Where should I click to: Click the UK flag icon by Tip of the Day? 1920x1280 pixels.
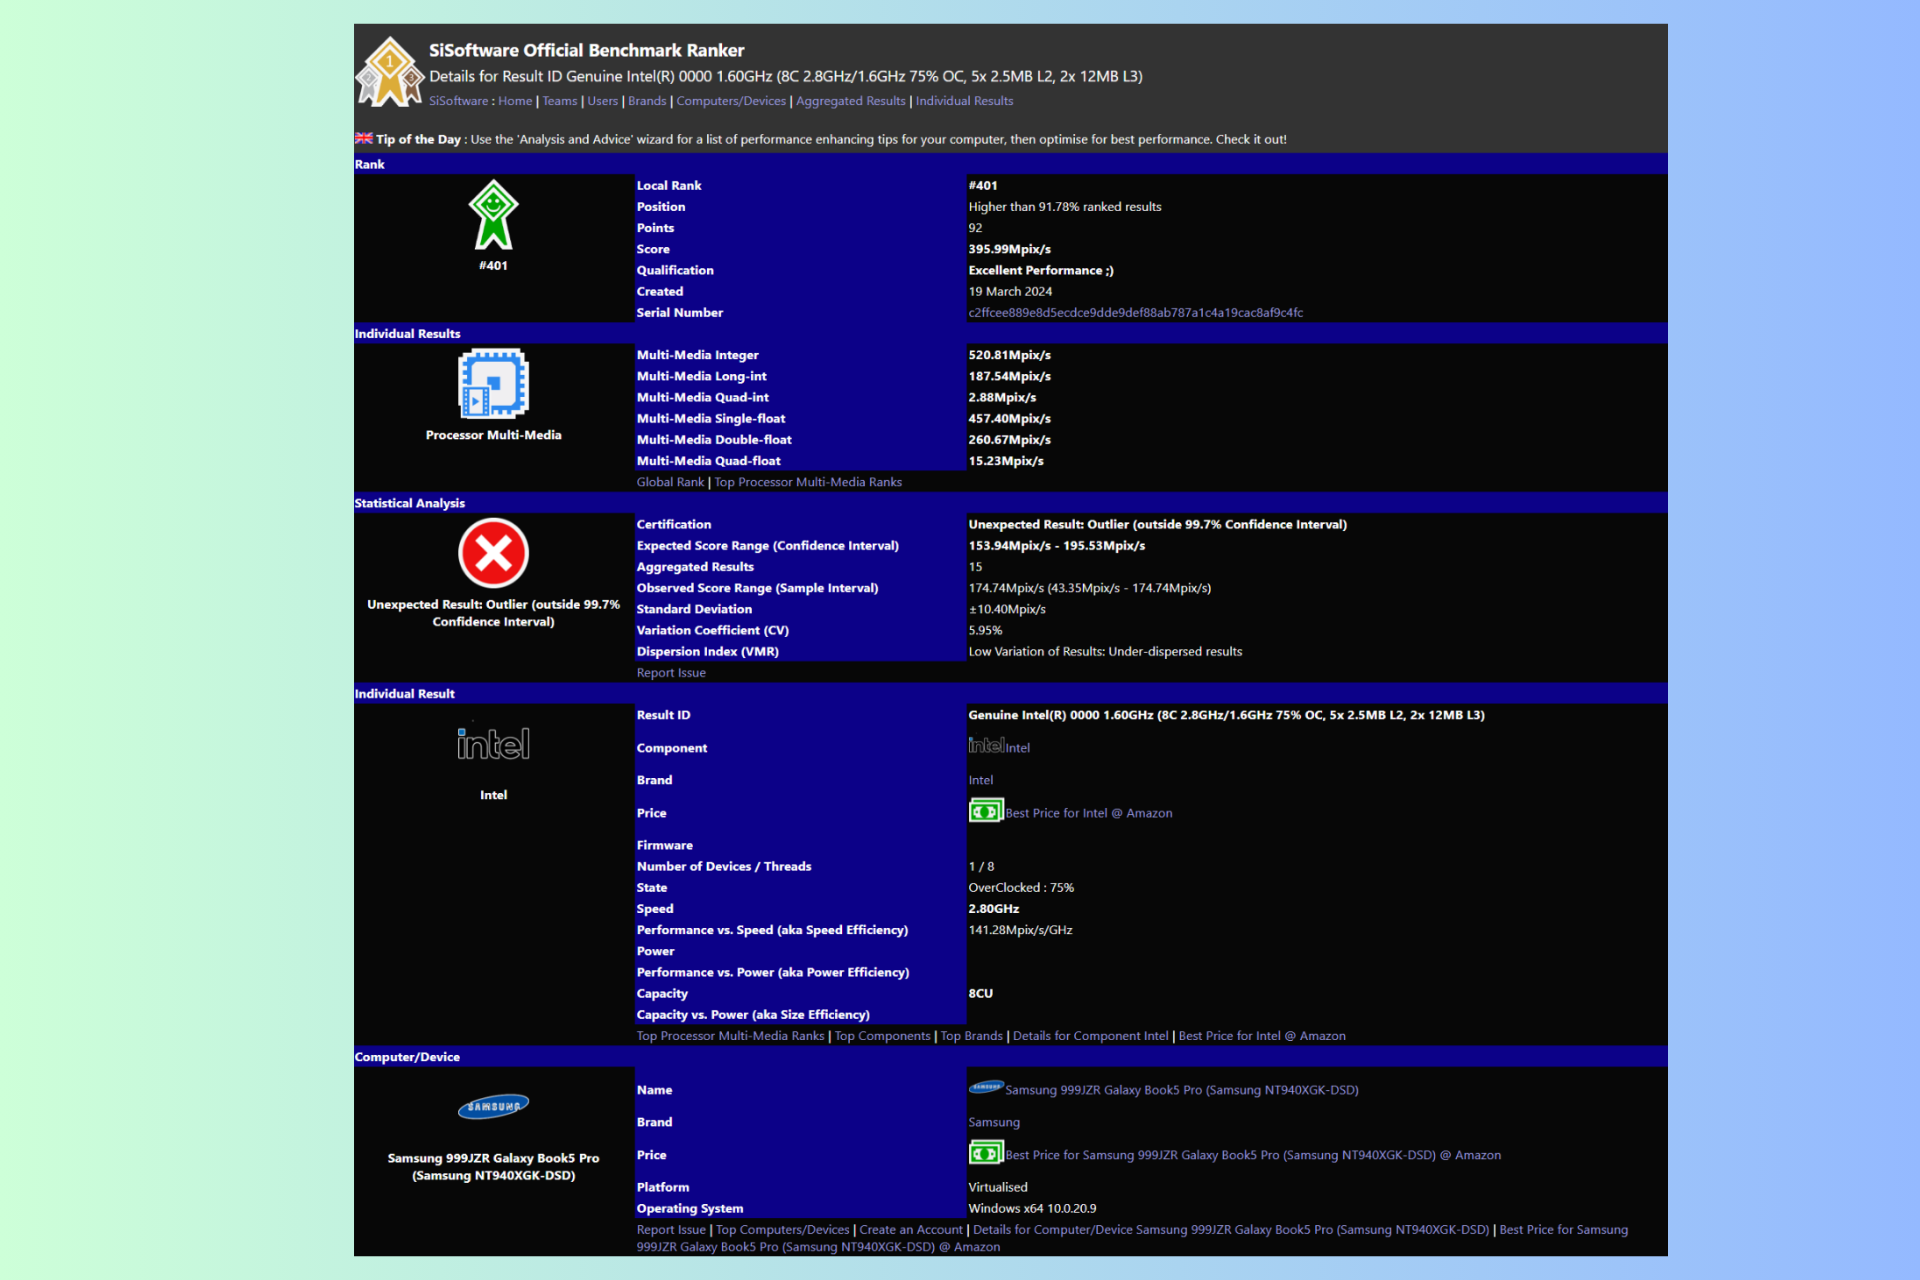click(x=364, y=138)
